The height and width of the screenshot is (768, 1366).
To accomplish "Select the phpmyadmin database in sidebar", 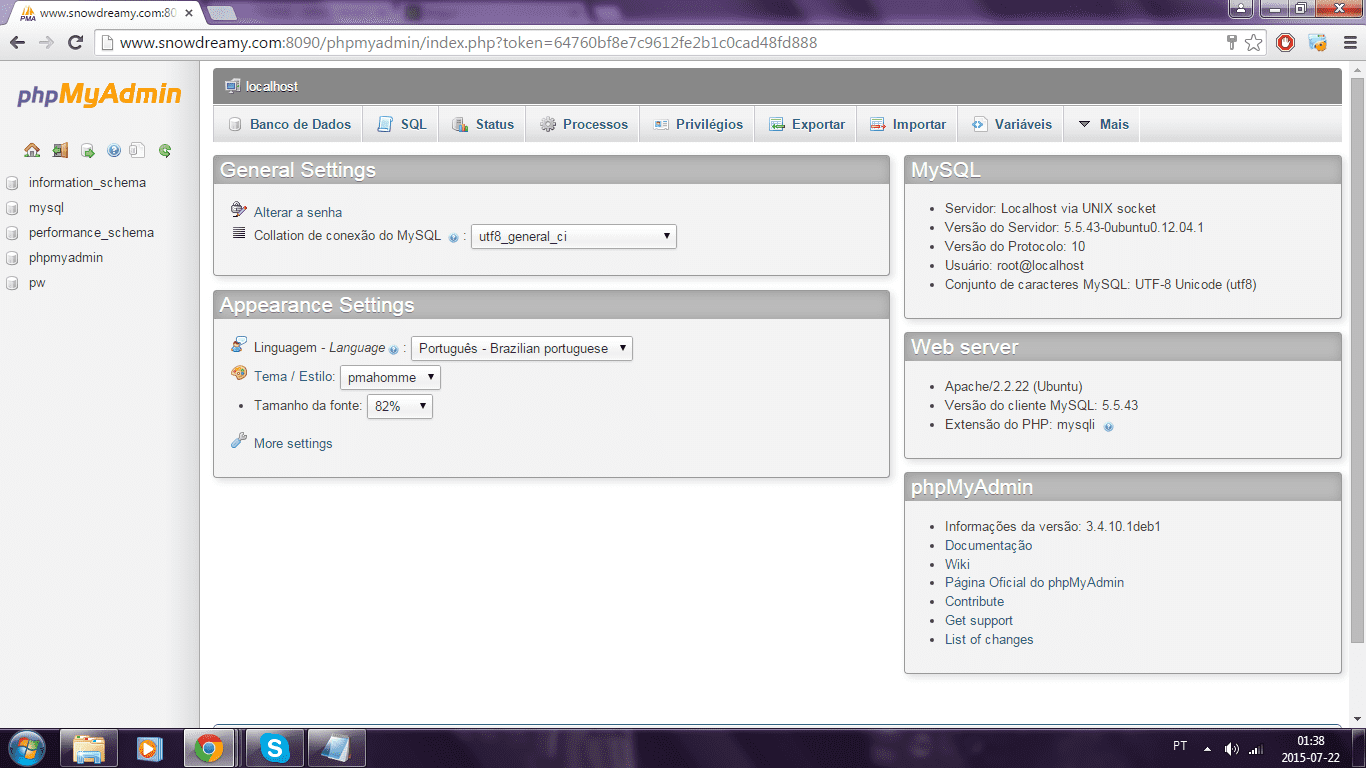I will tap(66, 258).
